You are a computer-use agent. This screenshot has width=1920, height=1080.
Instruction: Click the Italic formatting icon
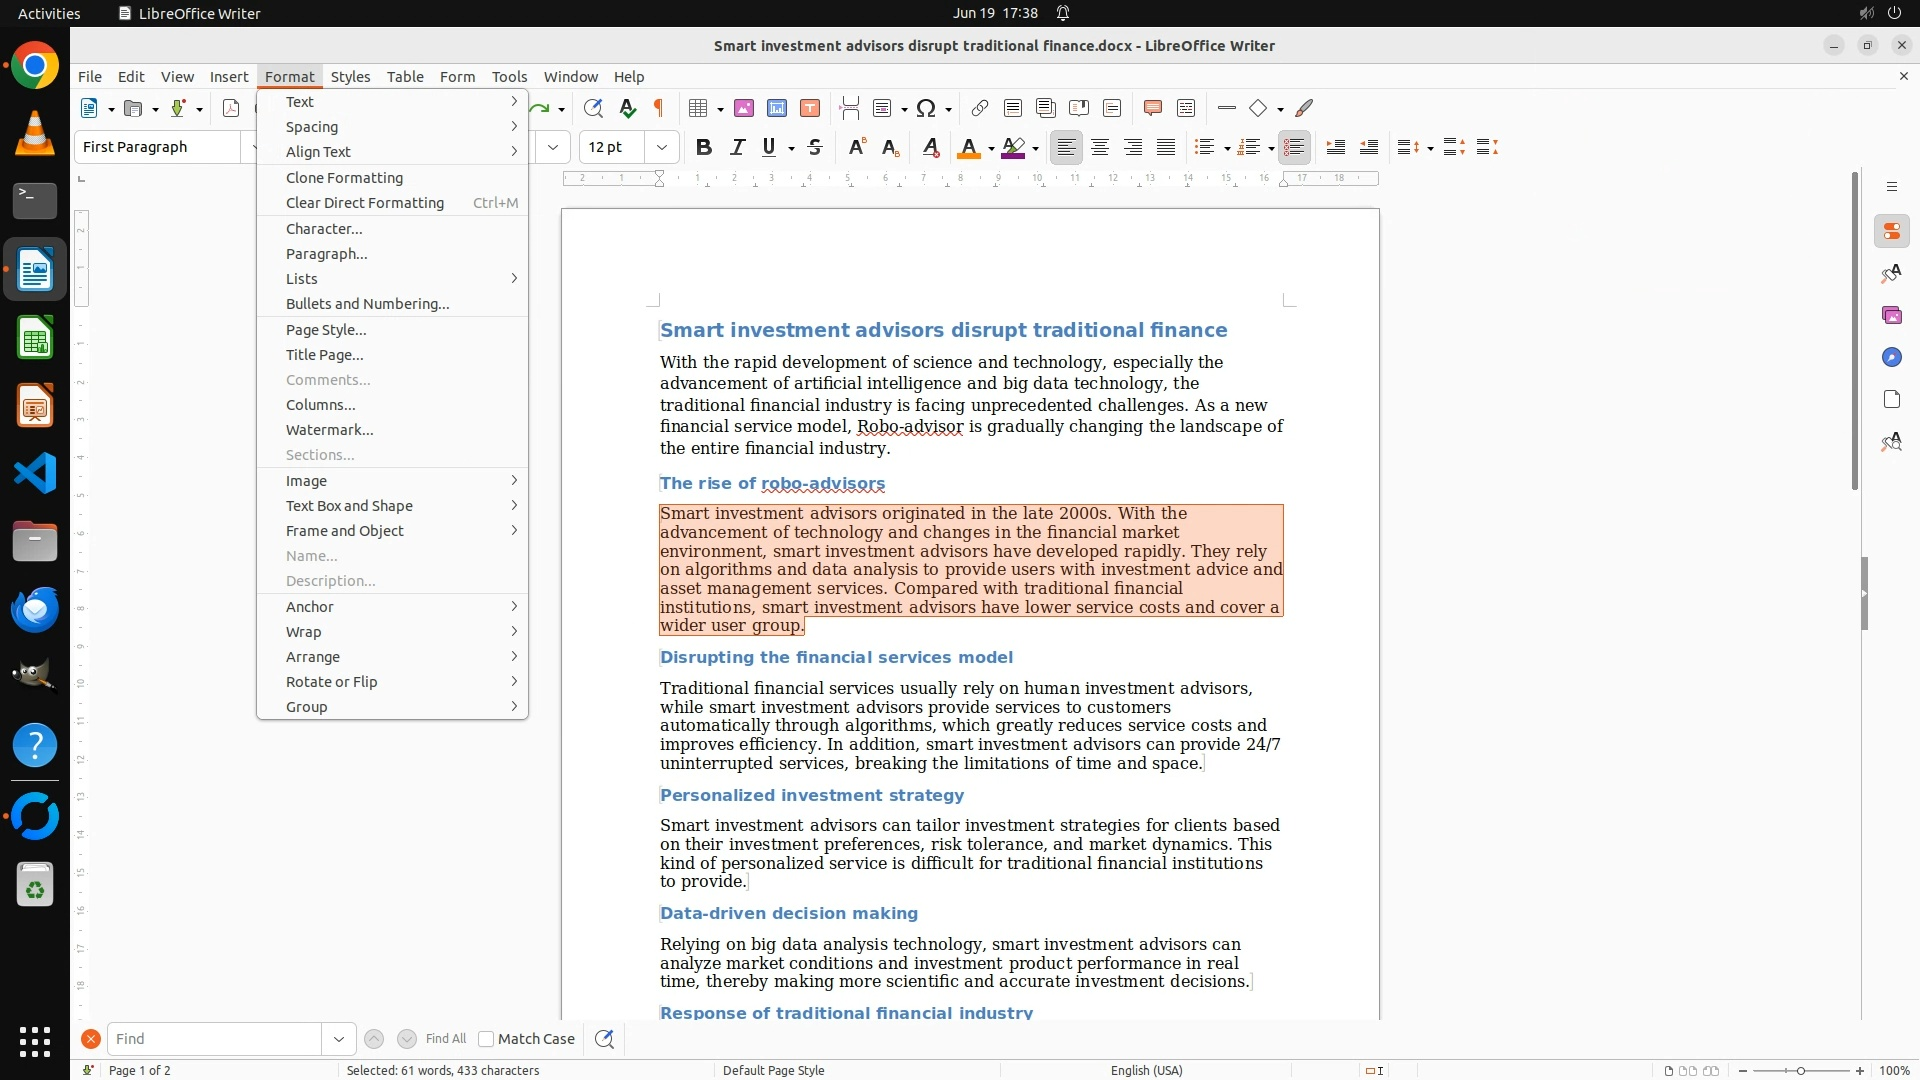coord(737,148)
